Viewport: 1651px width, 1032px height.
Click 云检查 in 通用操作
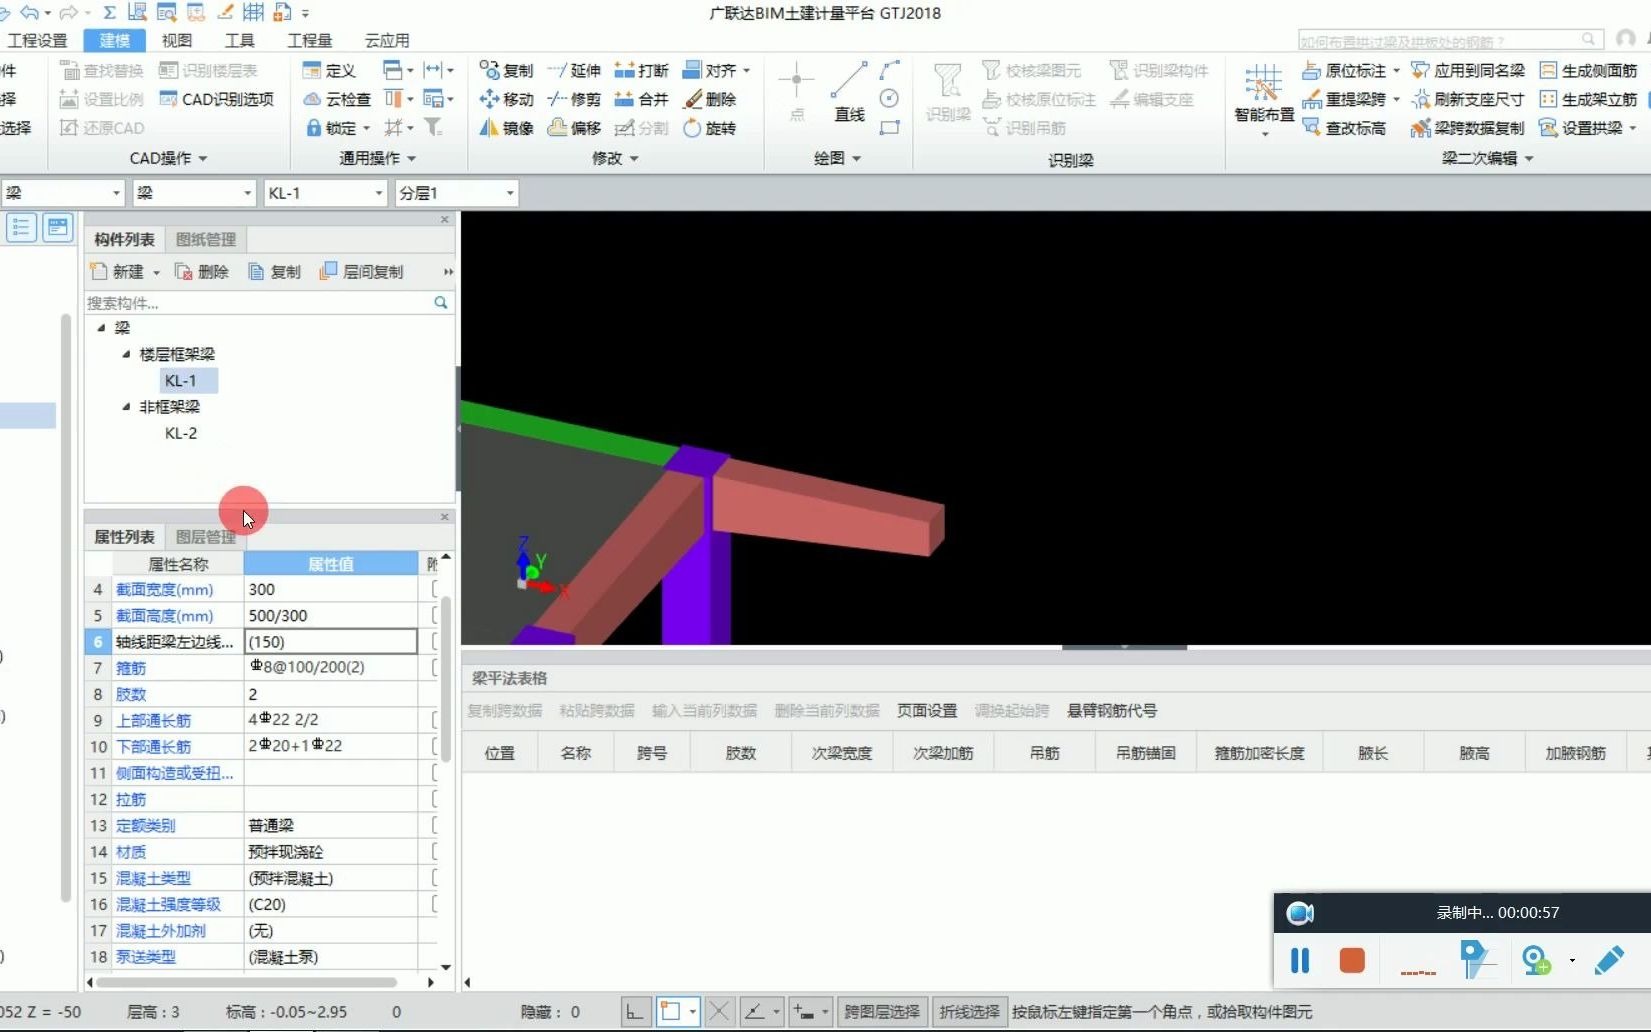(337, 99)
